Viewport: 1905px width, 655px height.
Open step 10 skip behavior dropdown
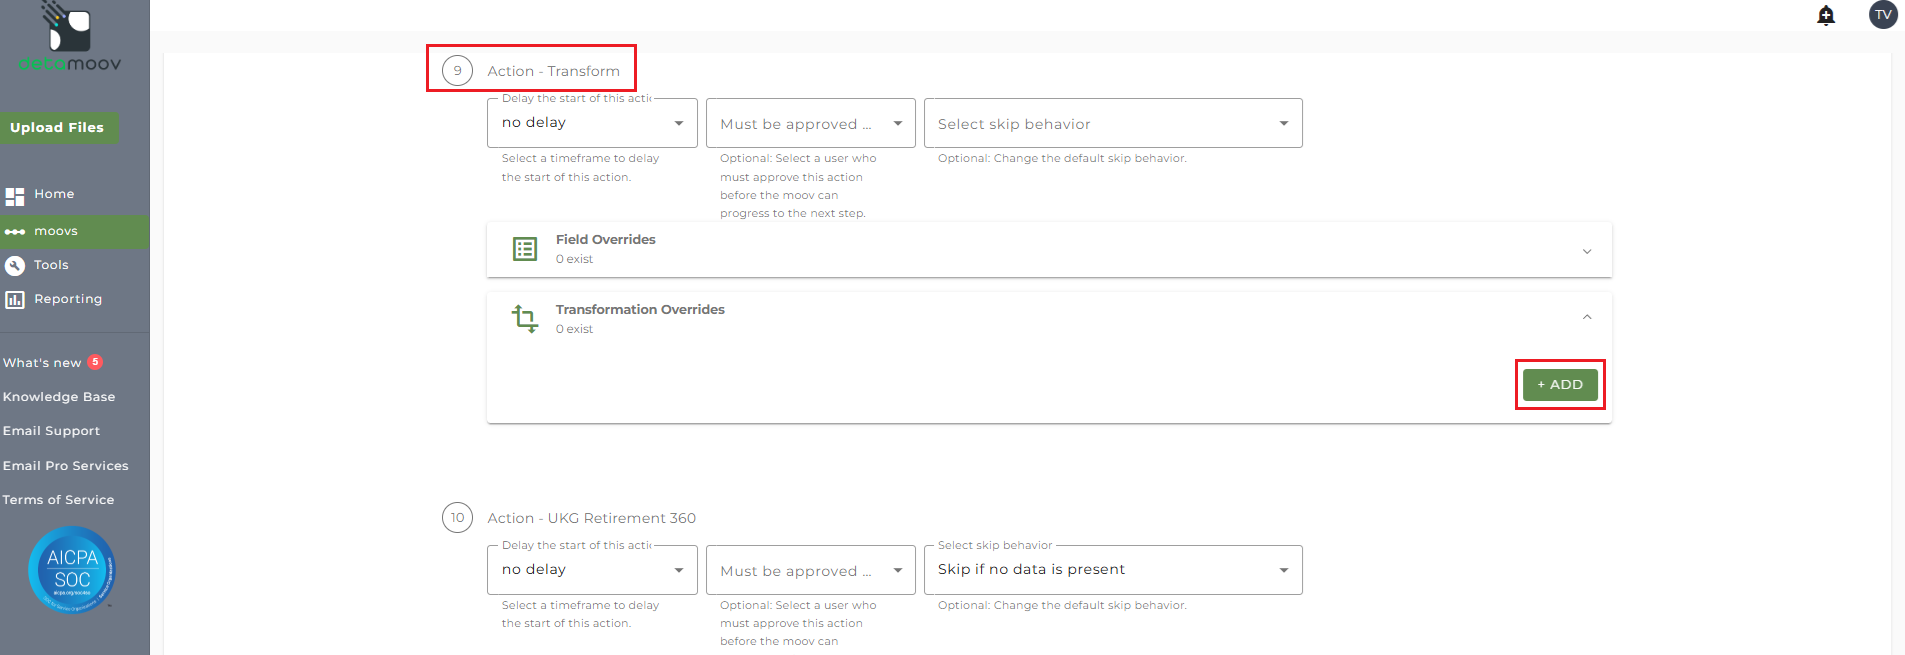[x=1112, y=570]
